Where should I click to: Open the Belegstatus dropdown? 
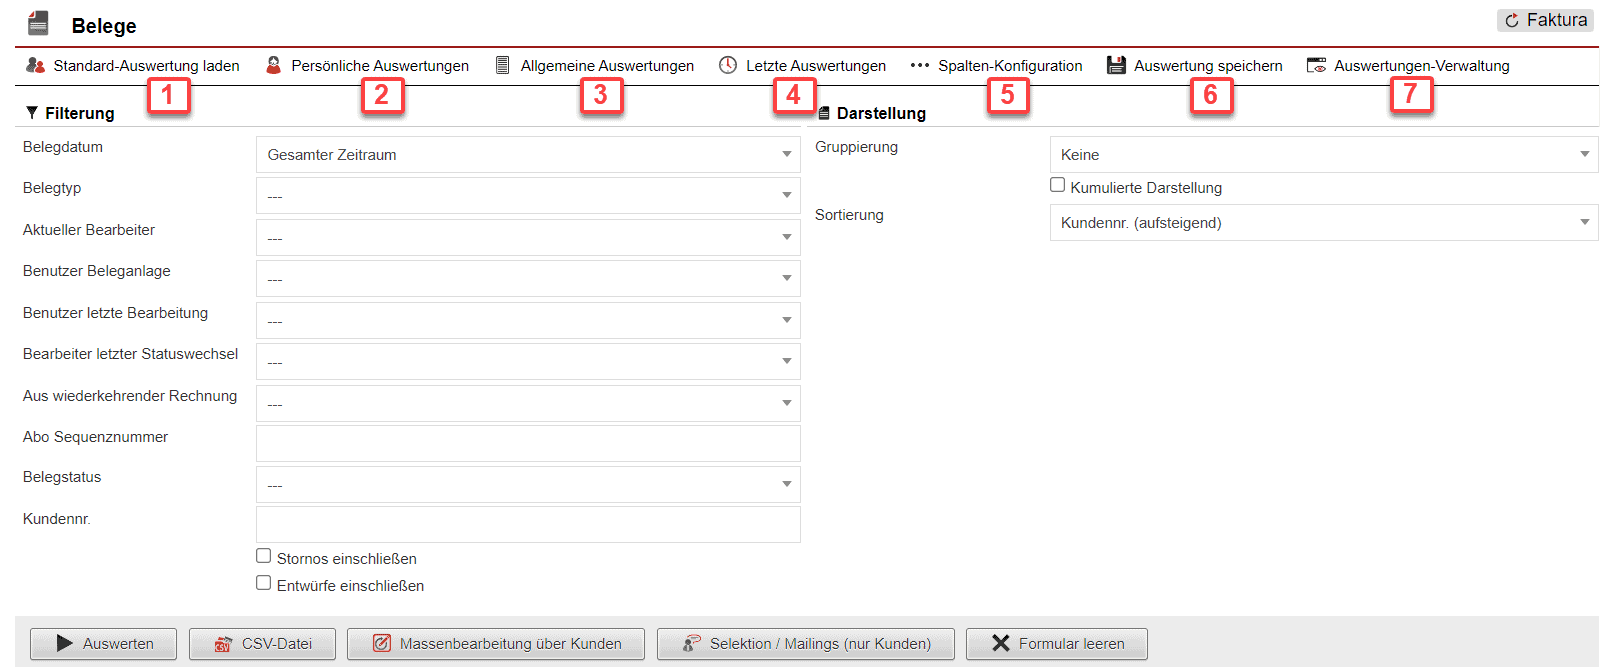coord(528,485)
